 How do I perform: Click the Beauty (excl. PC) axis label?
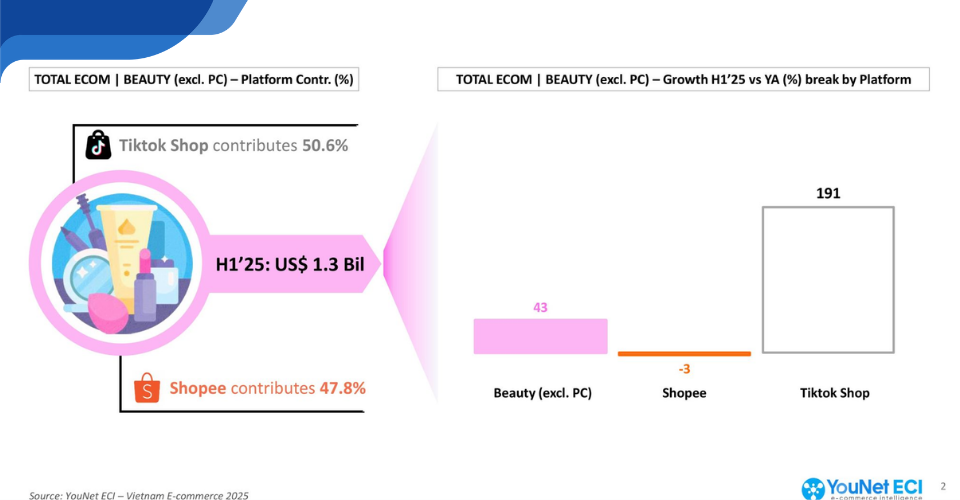point(543,393)
